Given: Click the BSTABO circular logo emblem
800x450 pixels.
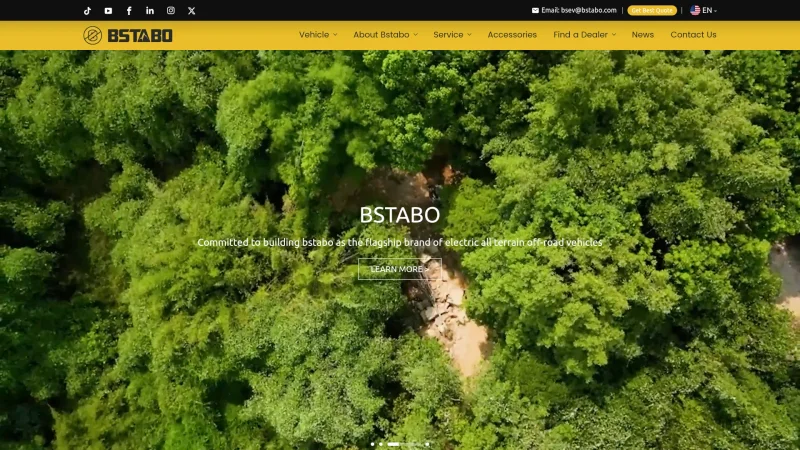Looking at the screenshot, I should [93, 35].
